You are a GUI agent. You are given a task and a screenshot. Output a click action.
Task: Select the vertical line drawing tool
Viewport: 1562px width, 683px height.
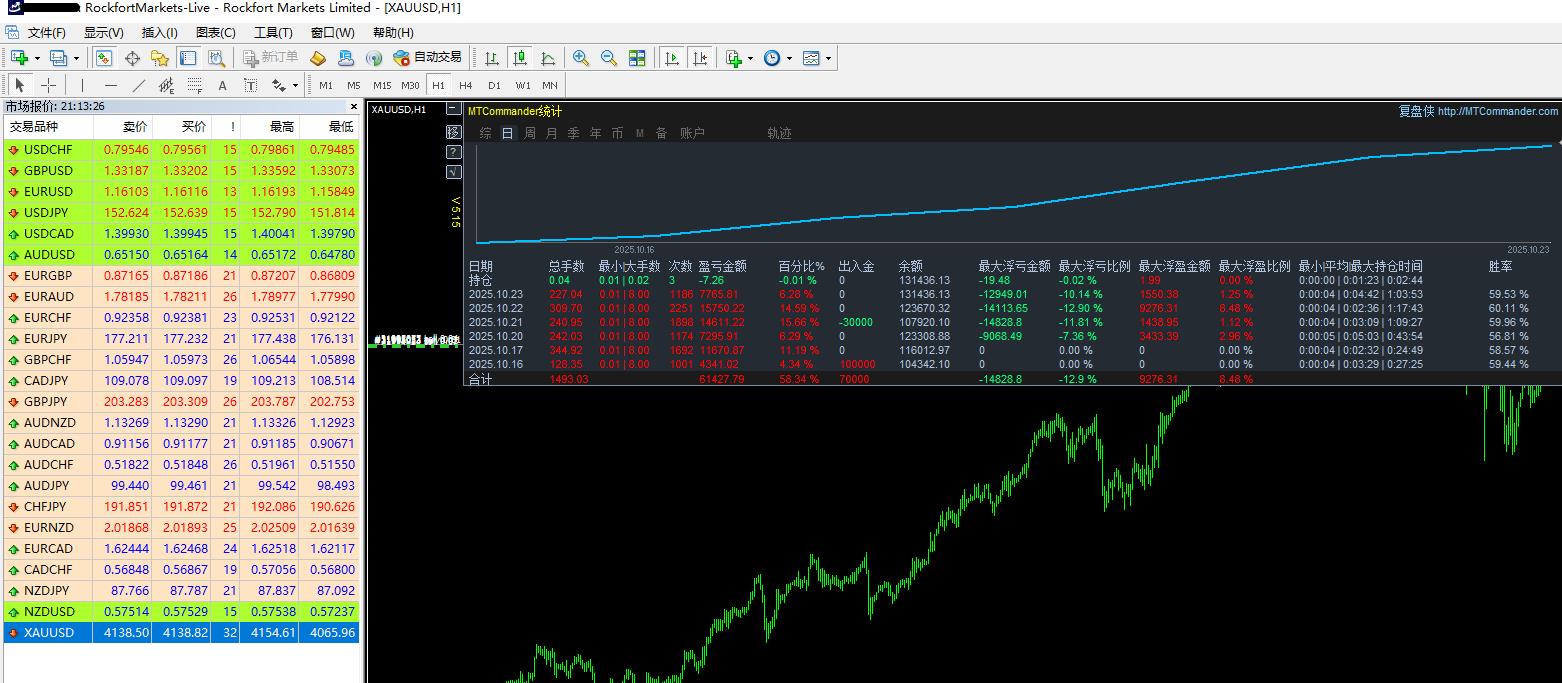82,85
